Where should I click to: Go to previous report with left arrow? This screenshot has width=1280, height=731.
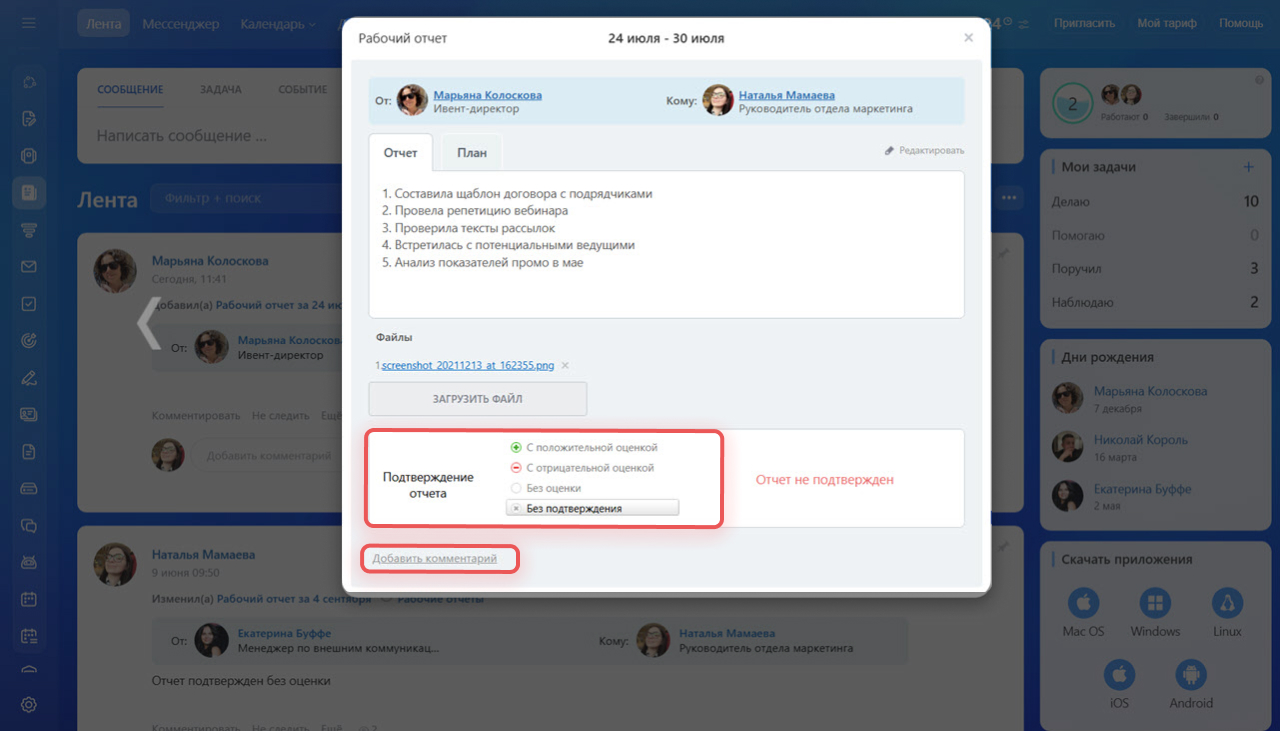tap(150, 323)
